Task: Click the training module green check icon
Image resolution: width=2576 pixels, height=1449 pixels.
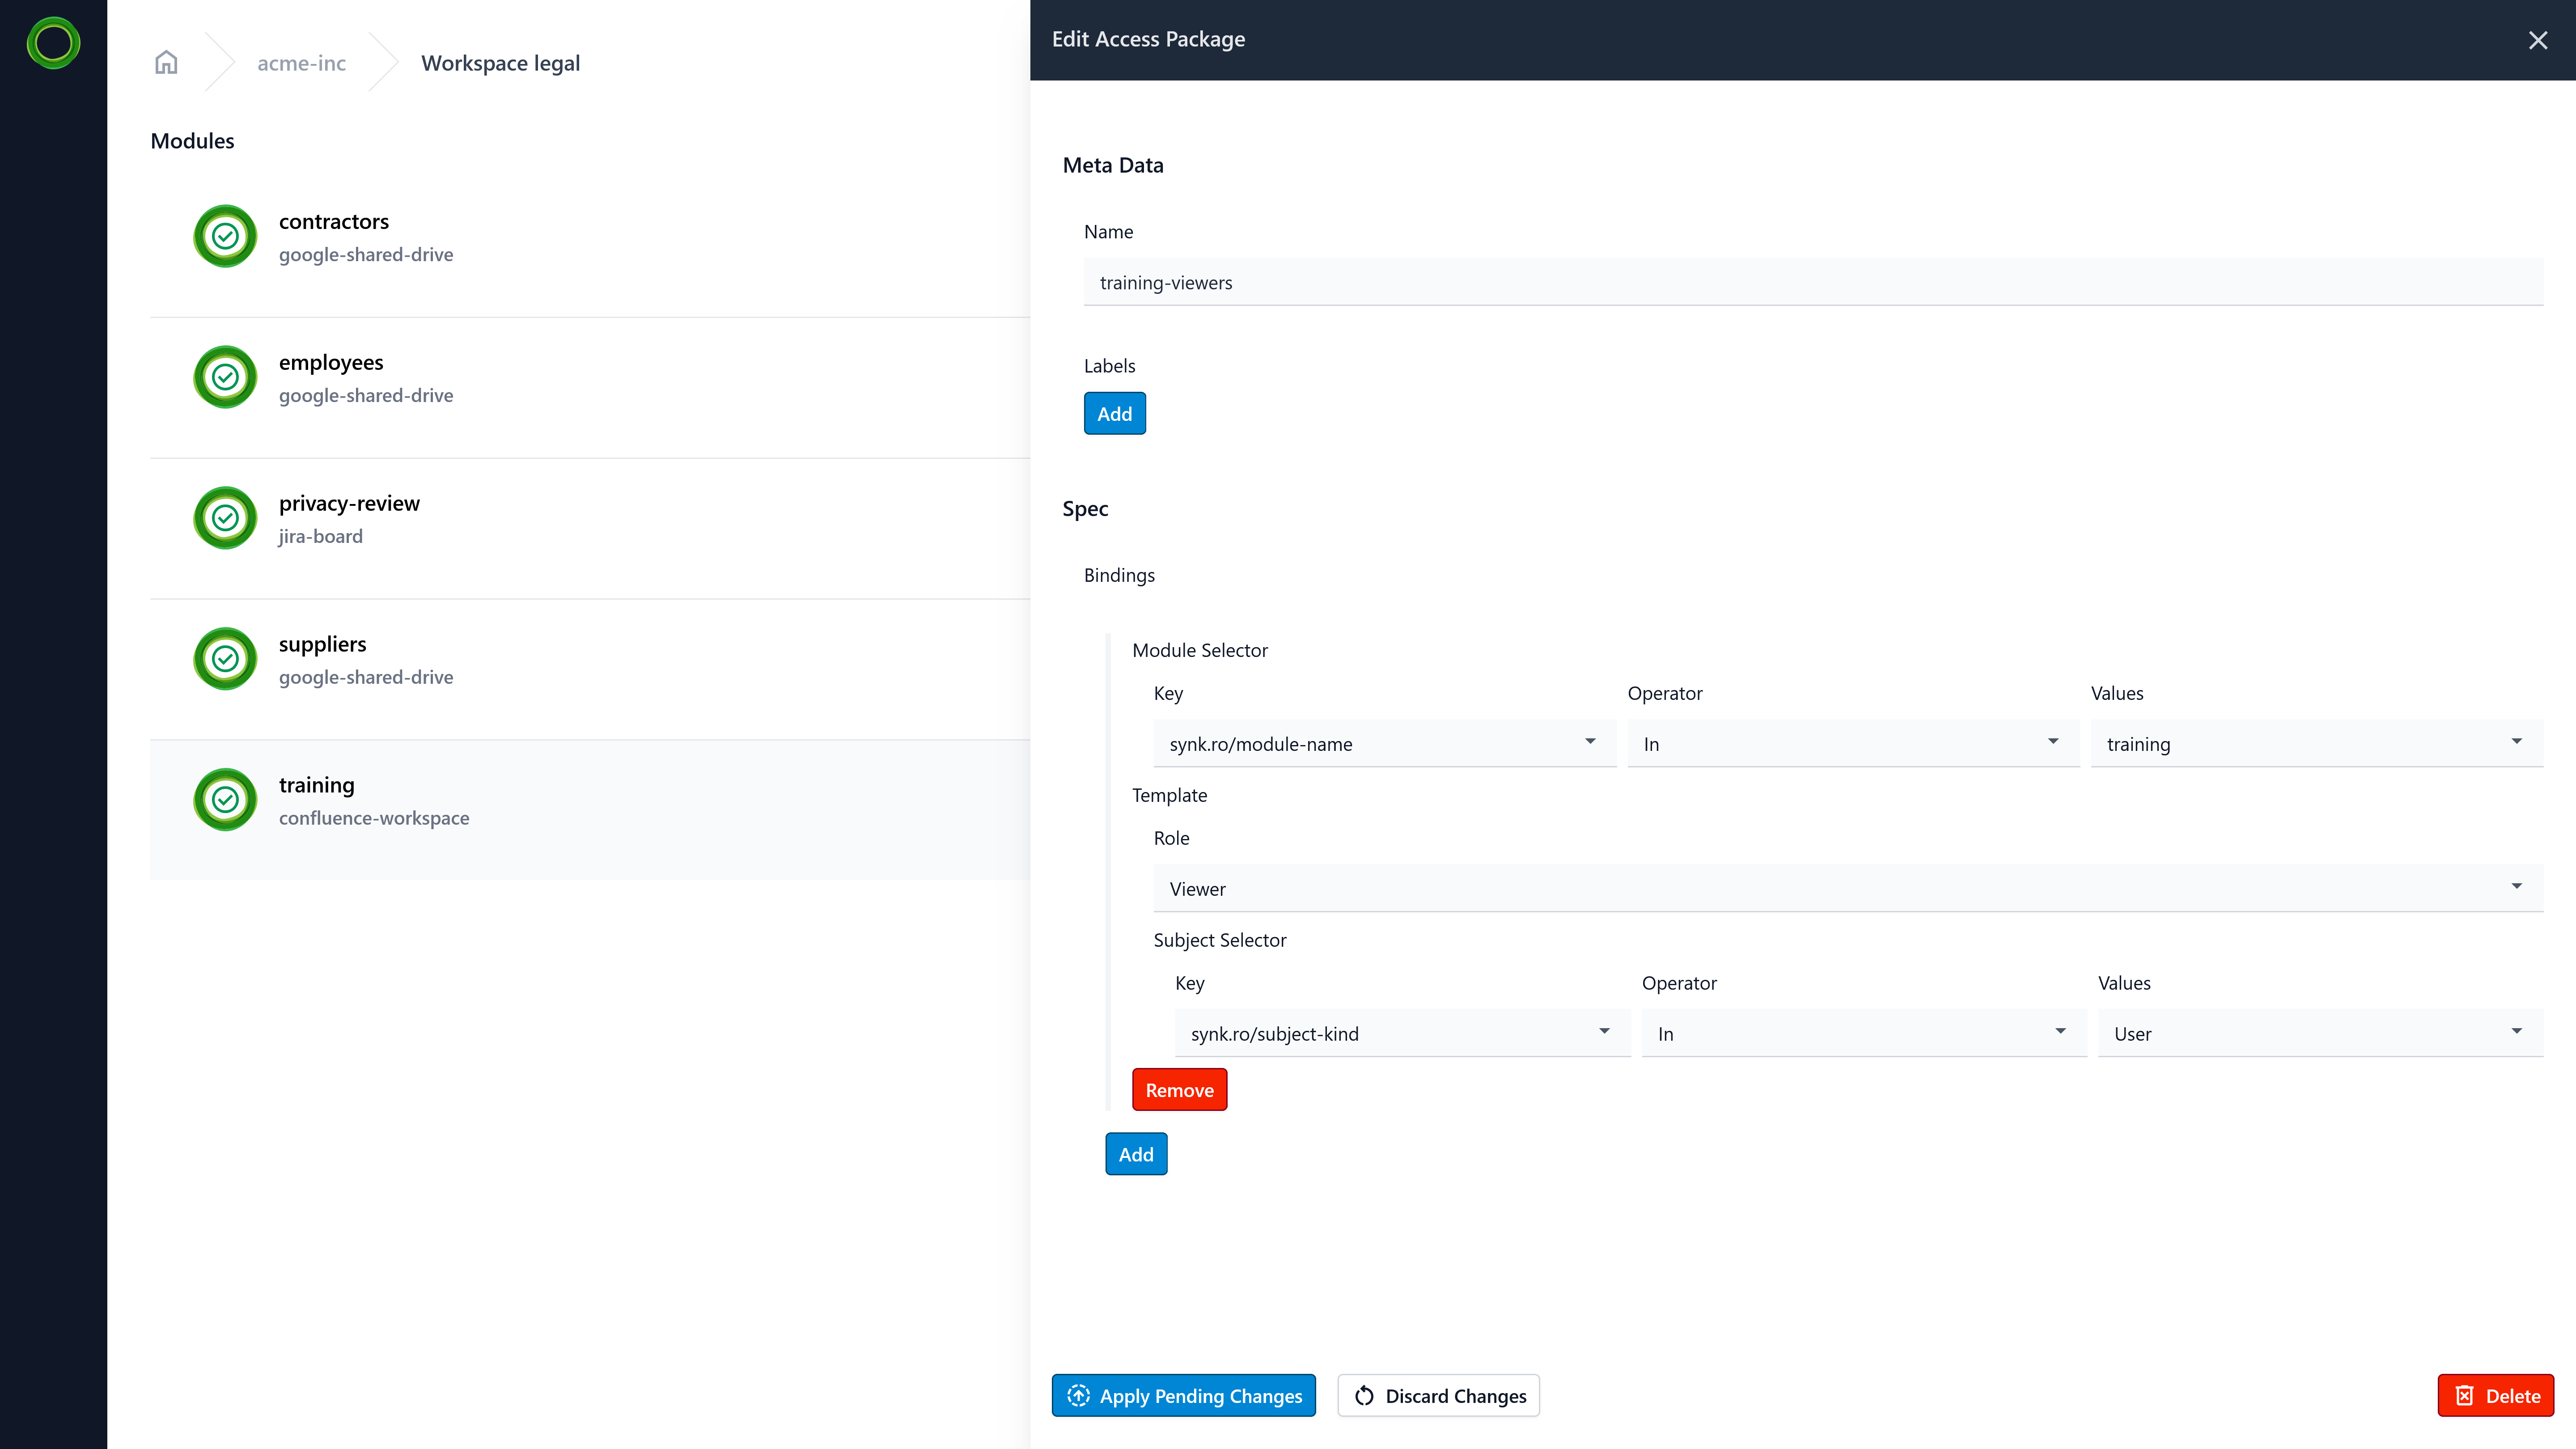Action: pyautogui.click(x=225, y=800)
